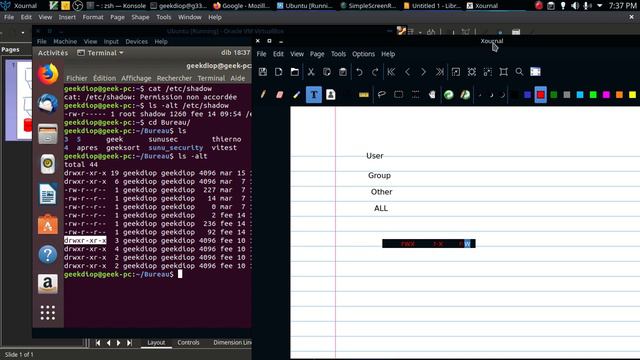Select the Pen tool in Xournal
Image resolution: width=640 pixels, height=360 pixels.
(263, 95)
